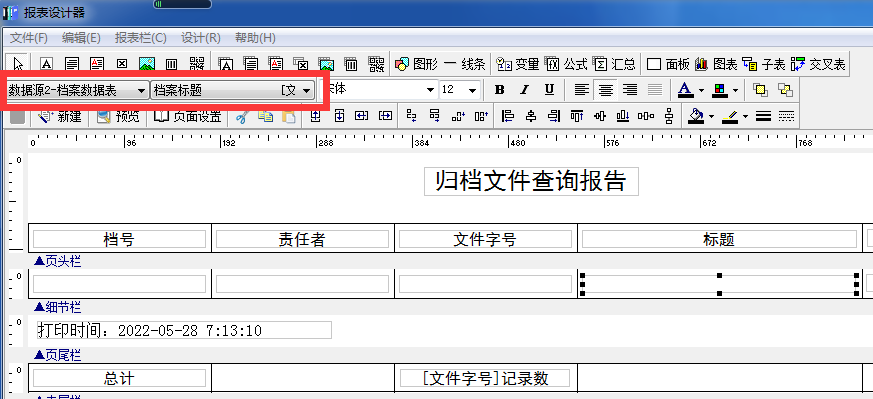Distribute elements evenly horizontally
The image size is (873, 399).
[646, 116]
